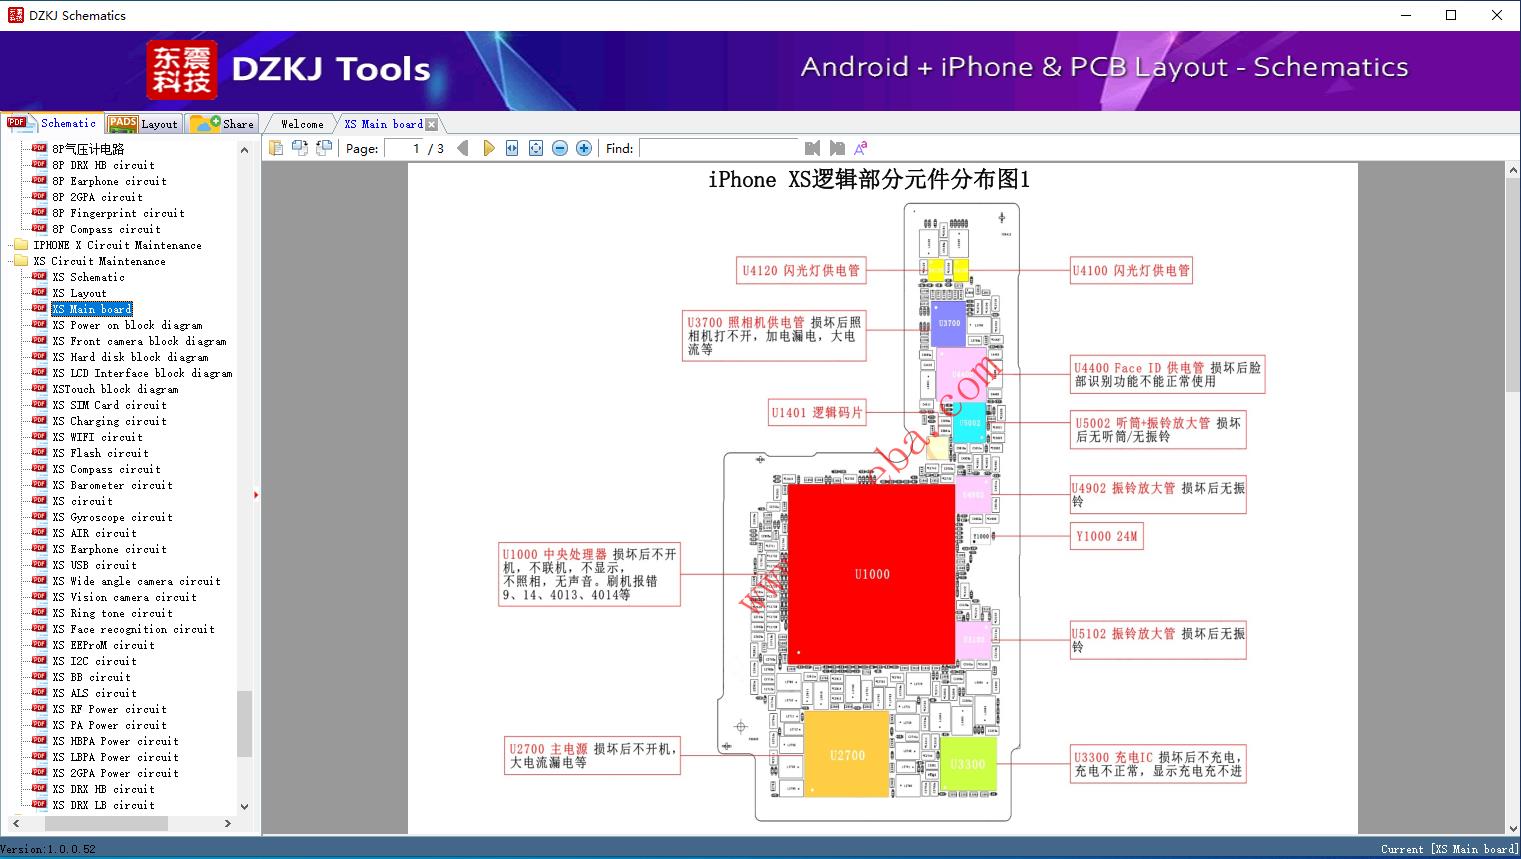Click the folder icon of XS Circuit Maintenance
The image size is (1521, 859).
[x=21, y=261]
